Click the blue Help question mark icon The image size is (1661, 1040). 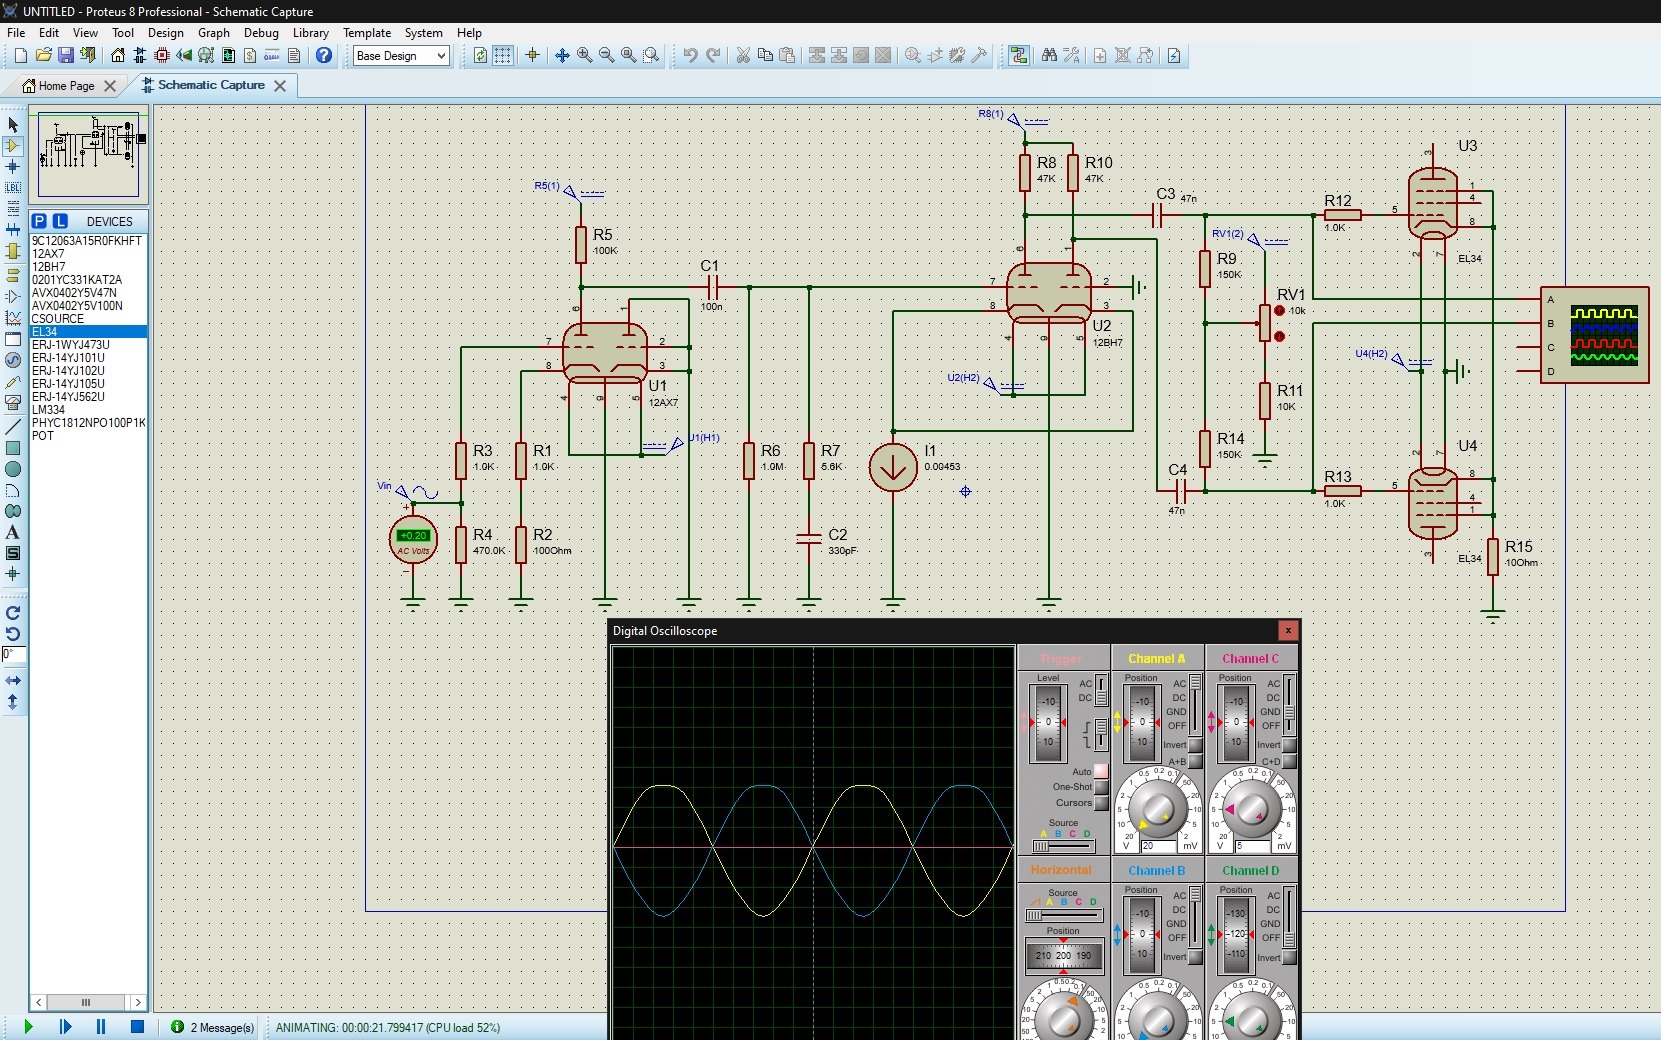coord(323,56)
